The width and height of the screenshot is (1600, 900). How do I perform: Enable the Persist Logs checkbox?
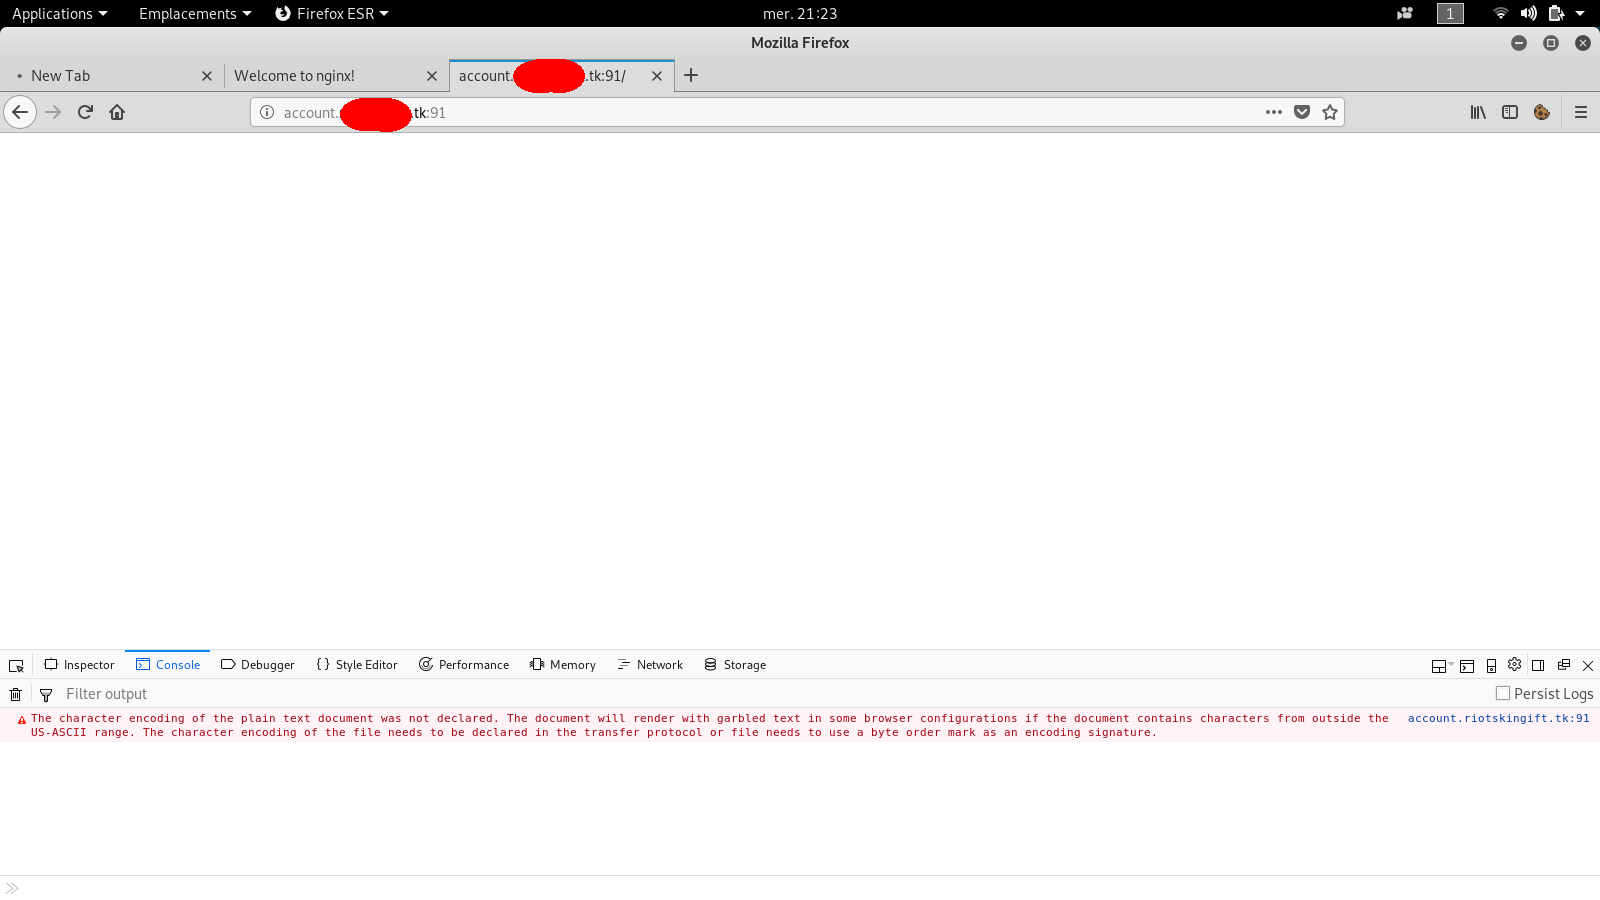[1502, 693]
